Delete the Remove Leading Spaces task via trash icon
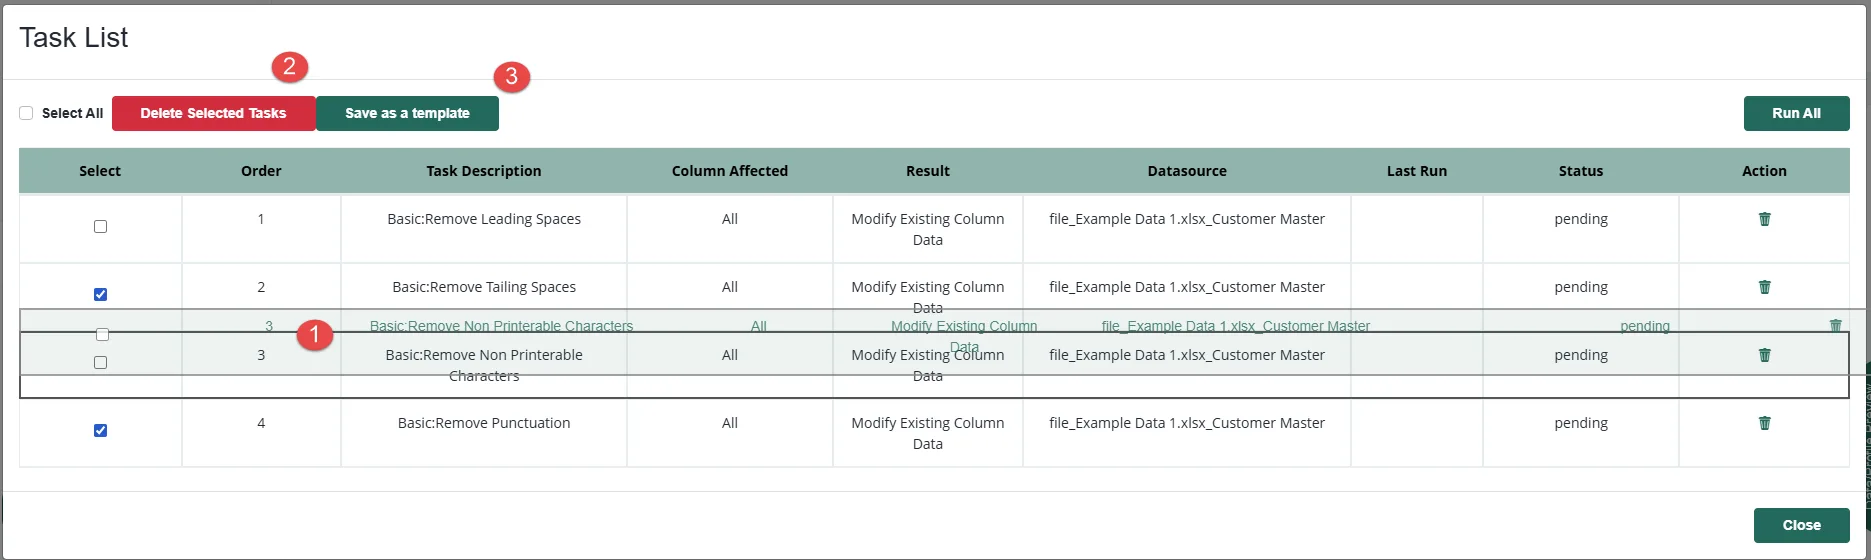The image size is (1871, 560). (1764, 219)
